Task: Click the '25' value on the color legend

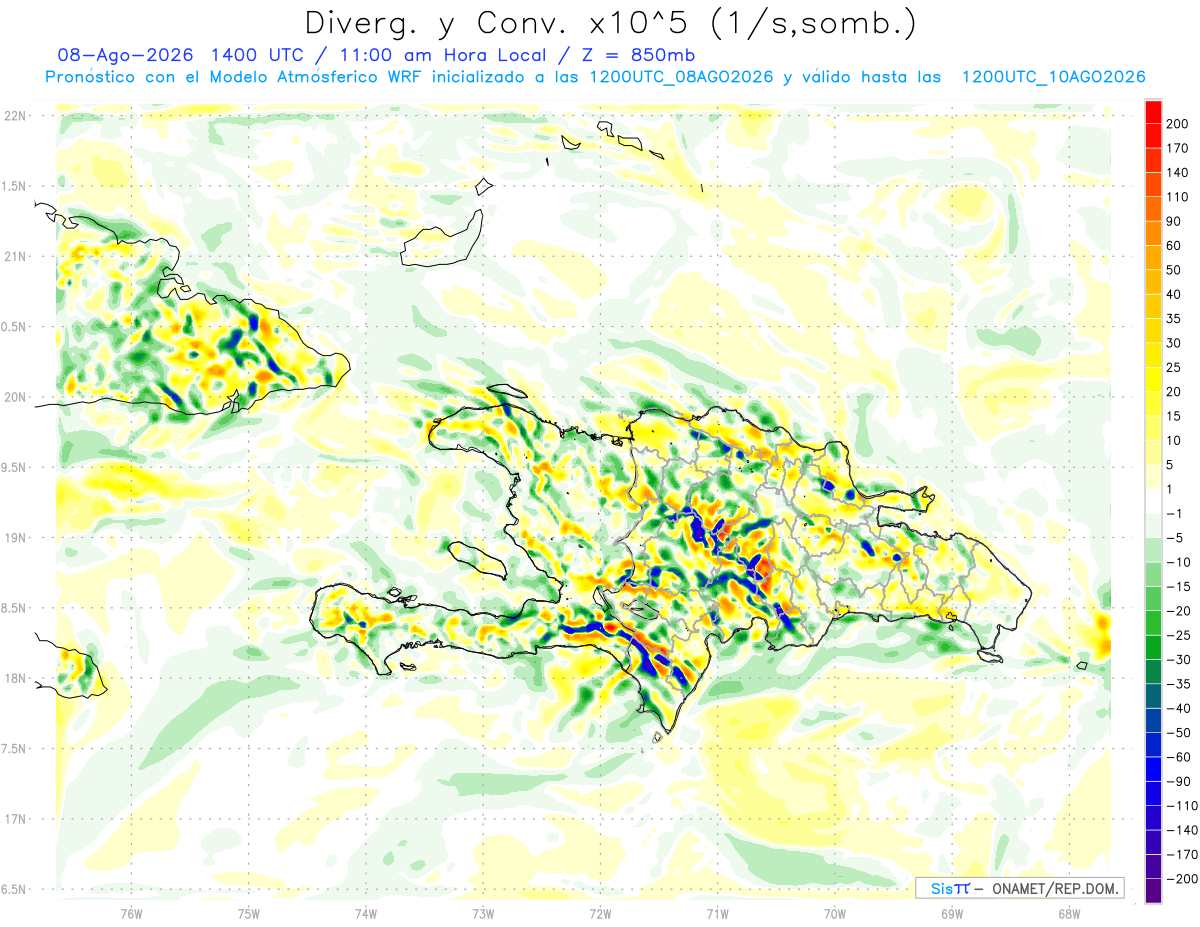Action: [x=1174, y=367]
